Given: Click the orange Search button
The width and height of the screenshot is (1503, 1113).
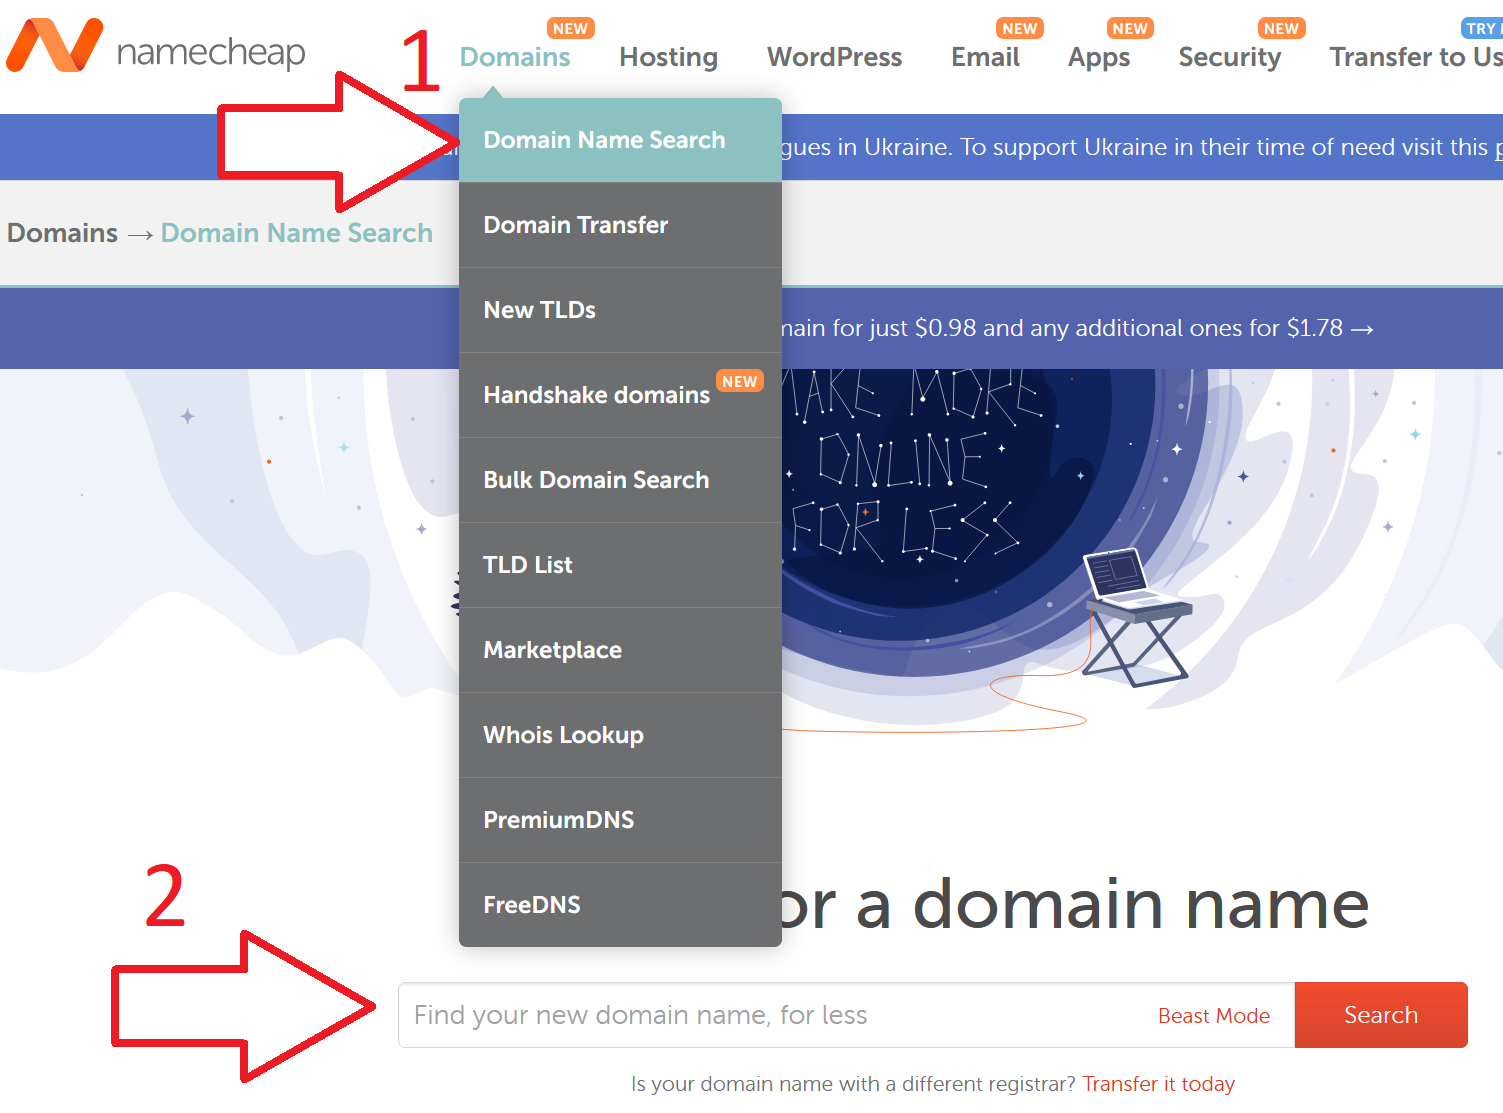Looking at the screenshot, I should pyautogui.click(x=1381, y=1015).
